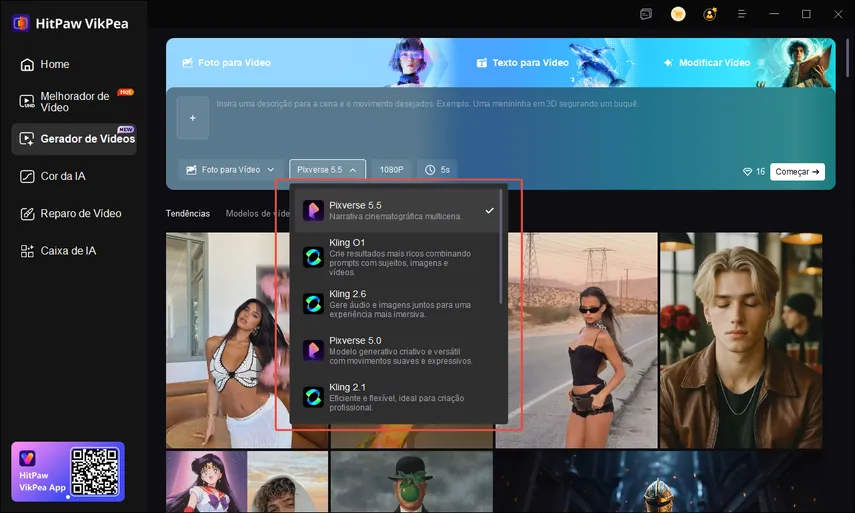This screenshot has width=855, height=513.
Task: Click the diamond credits icon showing 16
Action: (x=748, y=172)
